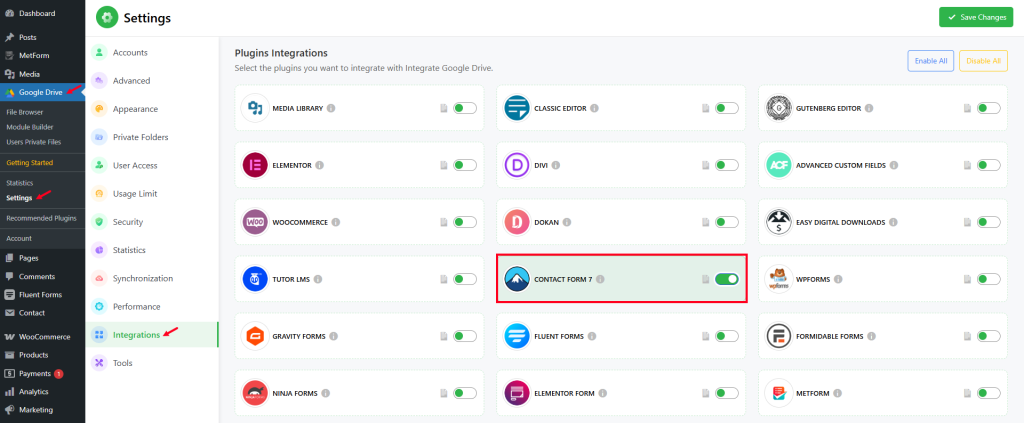Open Recommended Plugins submenu link

[42, 218]
